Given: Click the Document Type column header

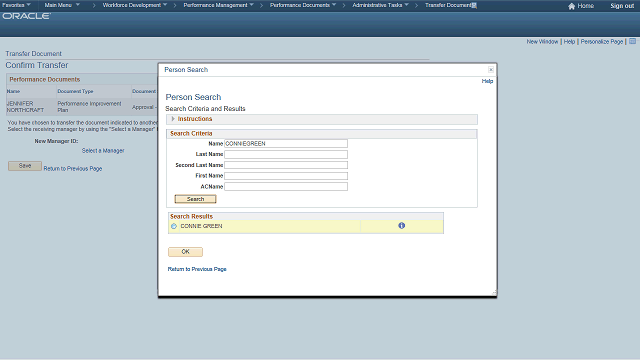Looking at the screenshot, I should tap(75, 91).
